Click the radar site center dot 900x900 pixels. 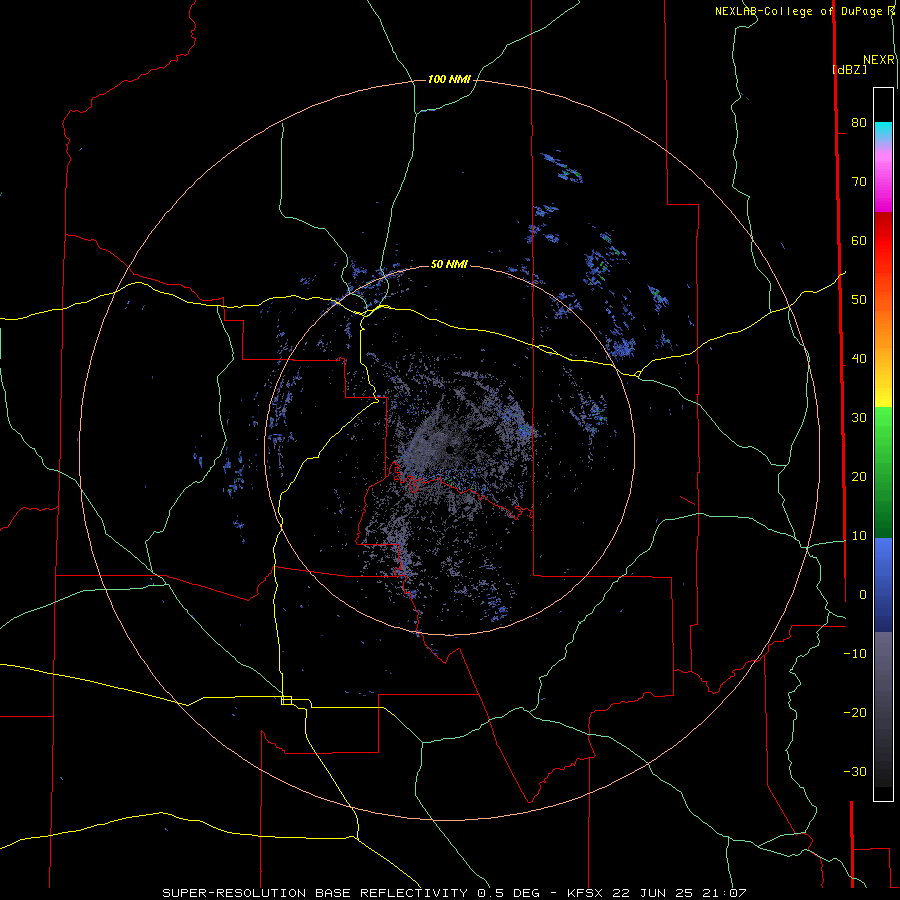[452, 449]
